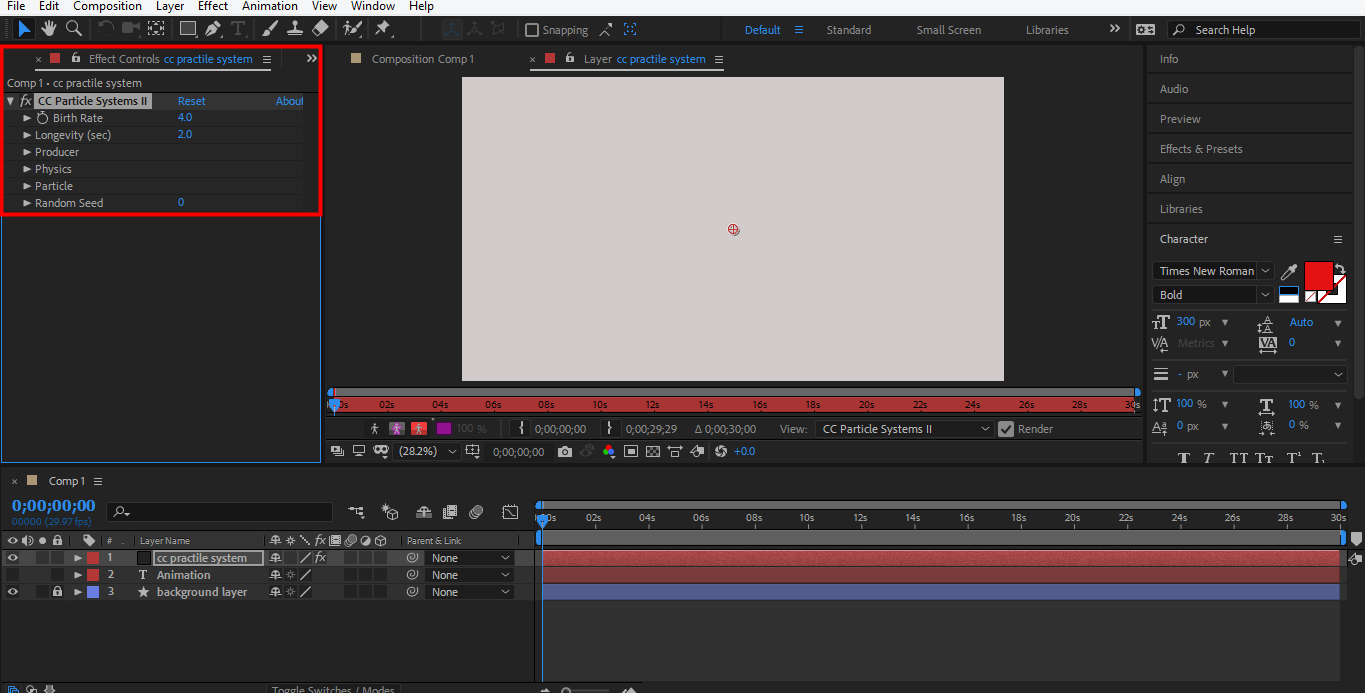1365x693 pixels.
Task: Click Reset for CC Particle Systems II
Action: [x=191, y=101]
